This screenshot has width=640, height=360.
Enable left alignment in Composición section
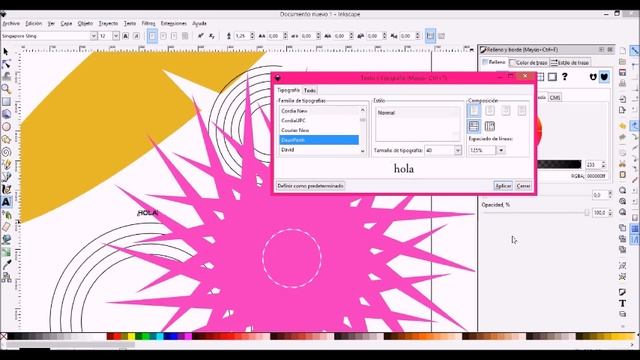[x=474, y=110]
